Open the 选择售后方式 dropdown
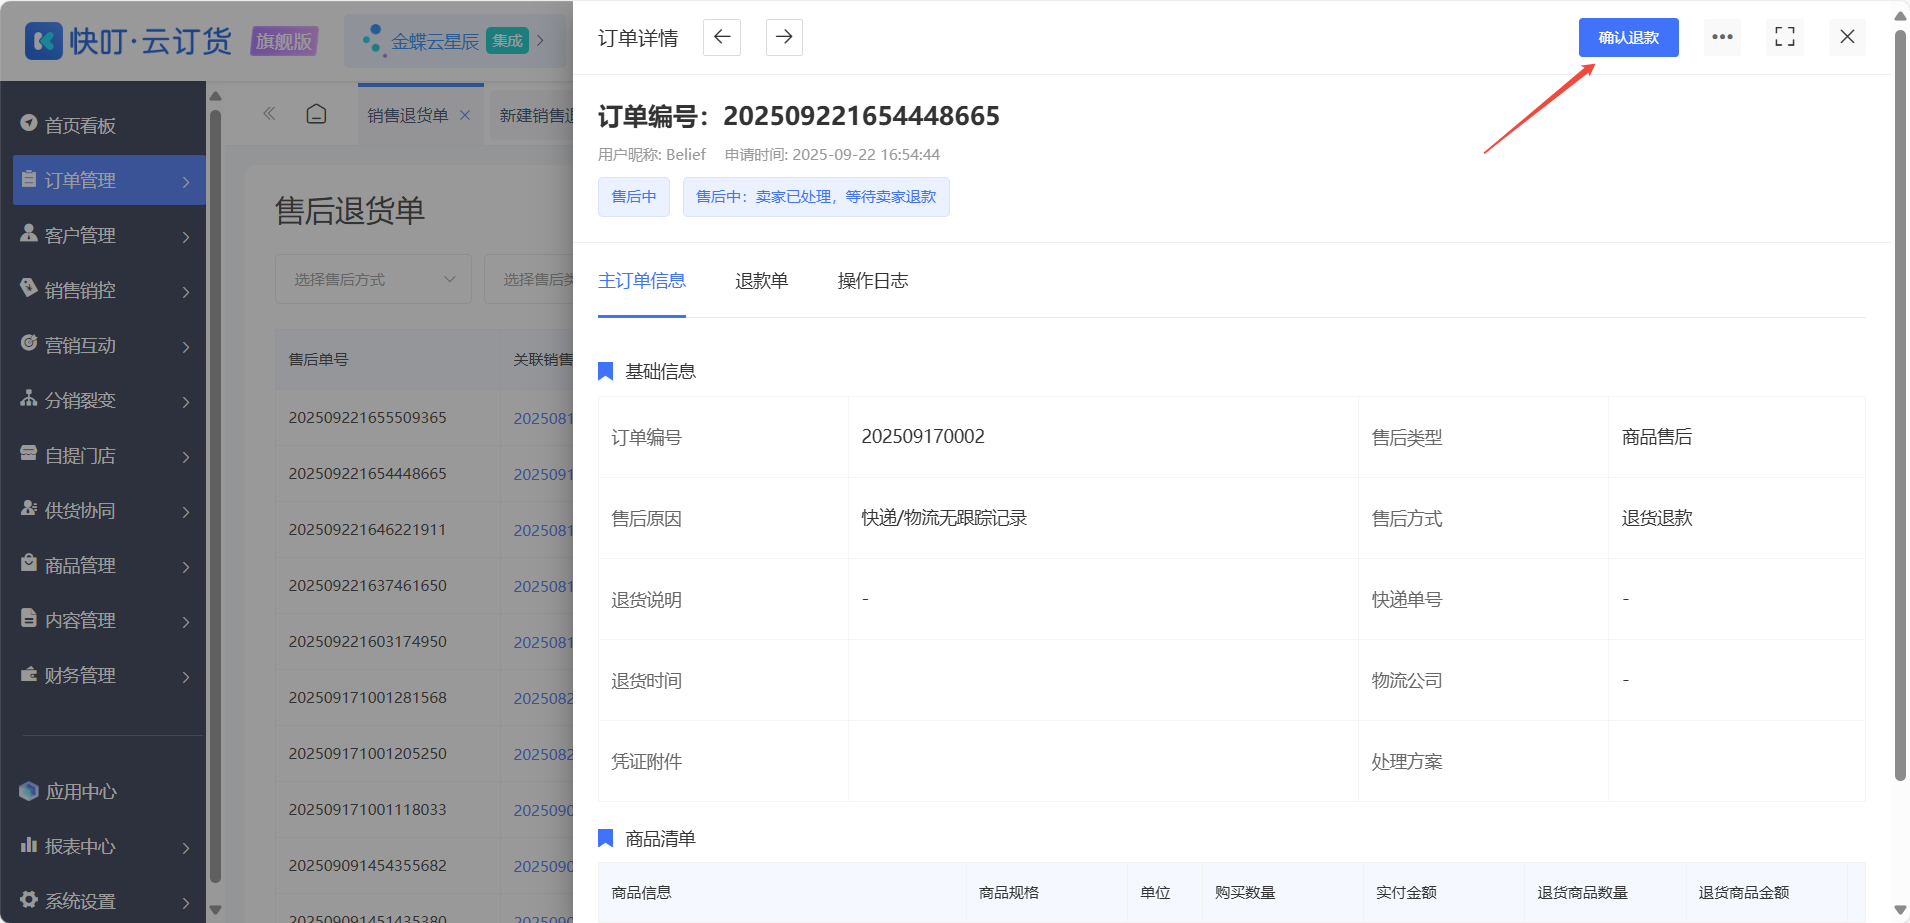 coord(373,279)
